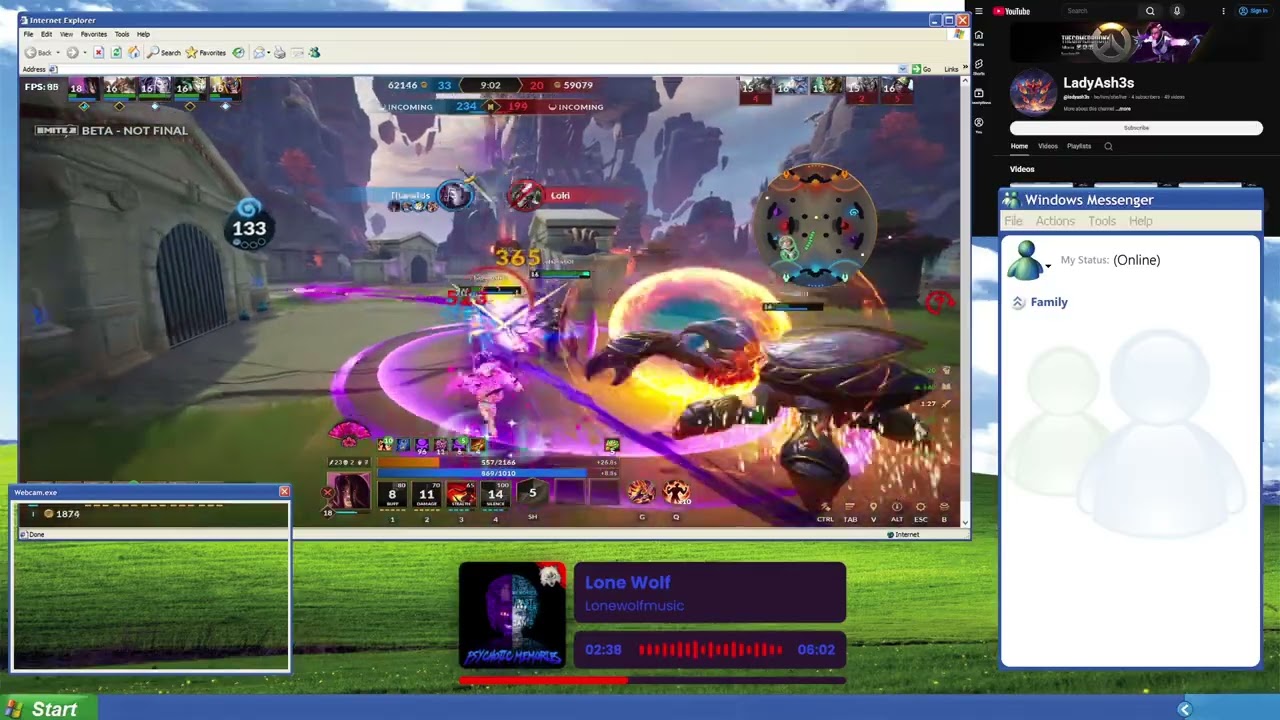The width and height of the screenshot is (1280, 720).
Task: Open the Tools menu in Internet Explorer
Action: pyautogui.click(x=122, y=34)
